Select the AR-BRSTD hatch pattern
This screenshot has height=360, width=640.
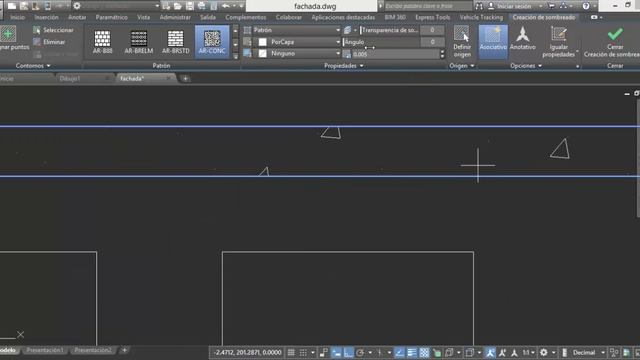176,42
